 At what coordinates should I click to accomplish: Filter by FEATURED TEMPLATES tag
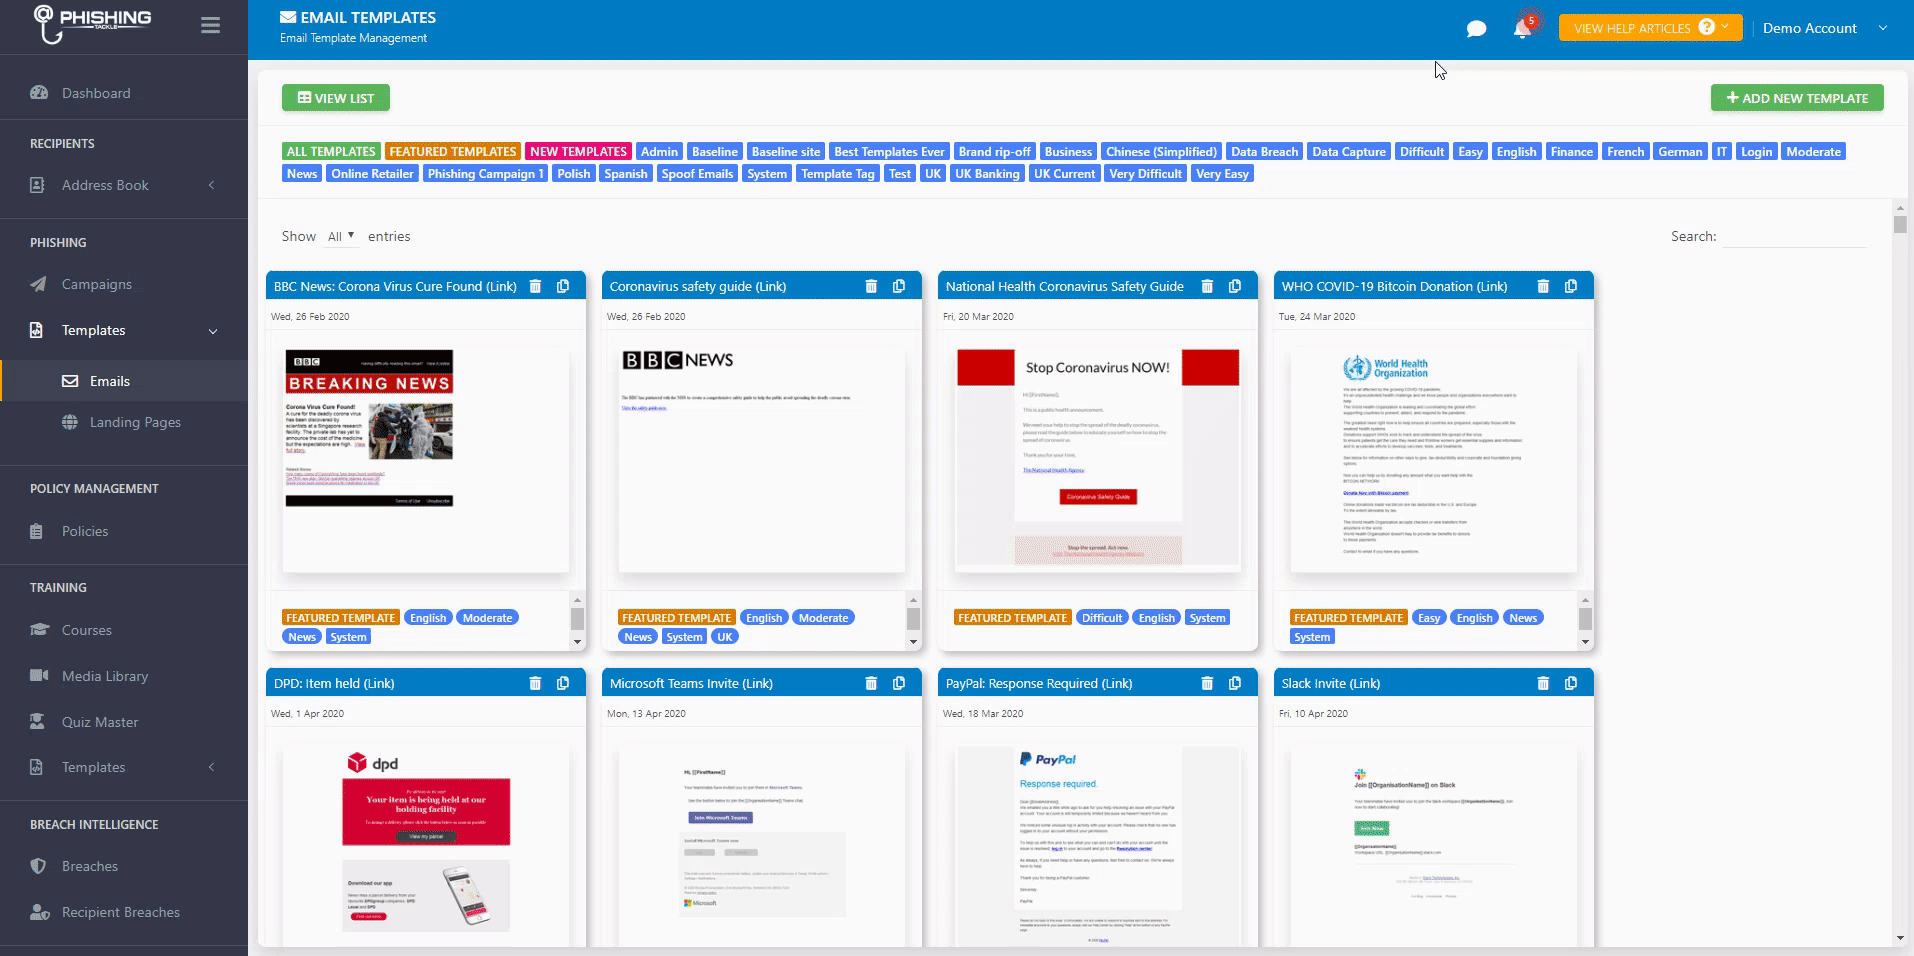tap(453, 152)
